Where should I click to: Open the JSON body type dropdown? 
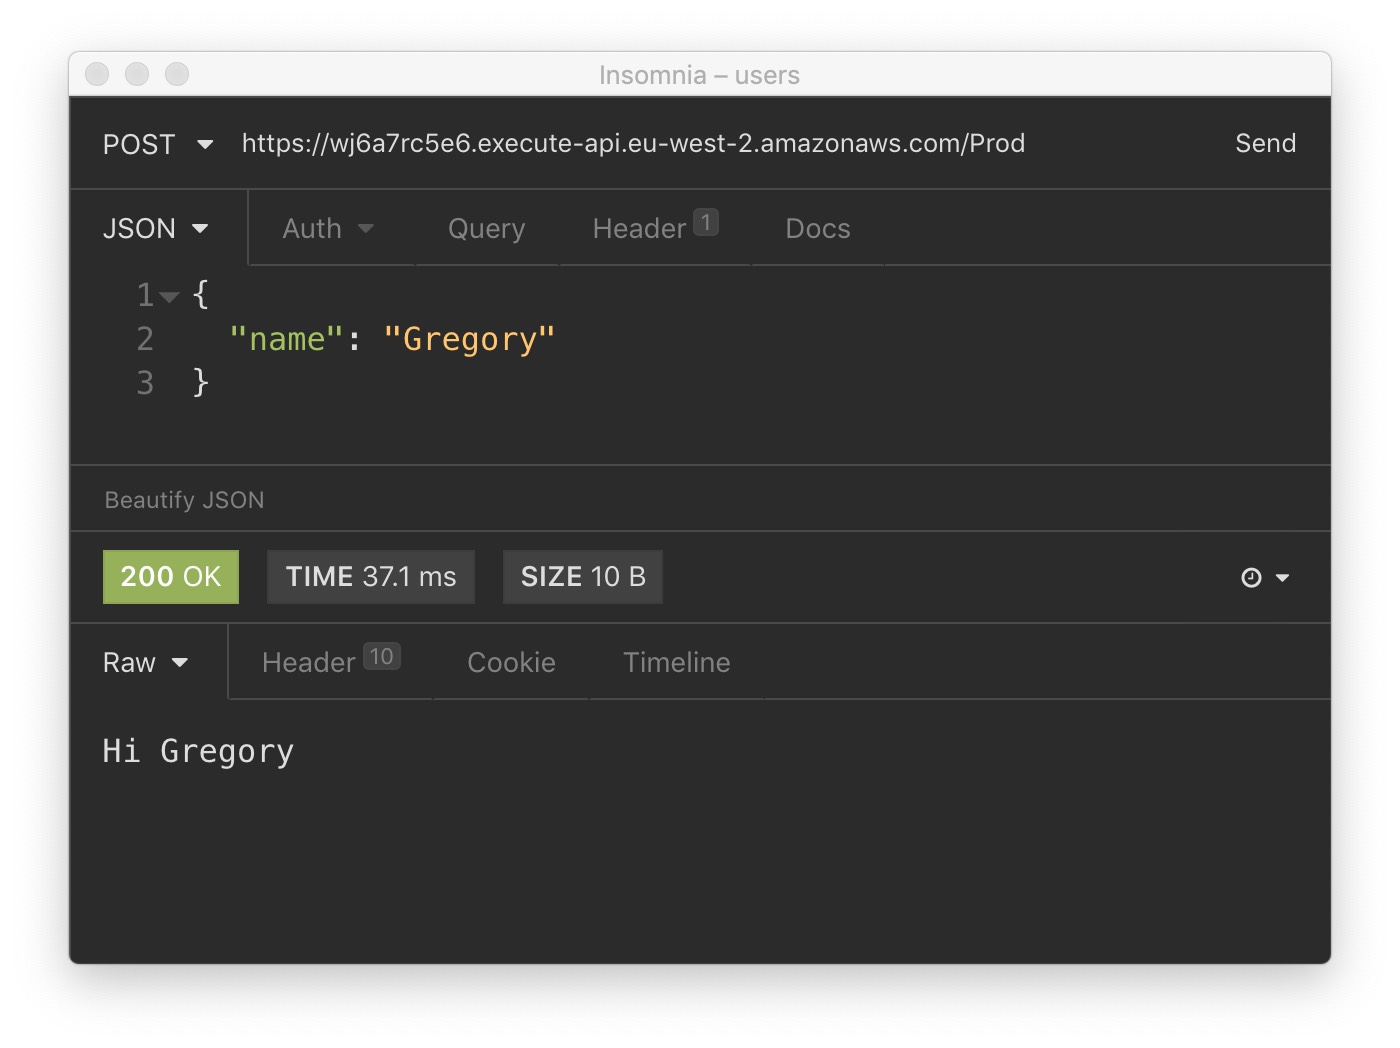155,228
